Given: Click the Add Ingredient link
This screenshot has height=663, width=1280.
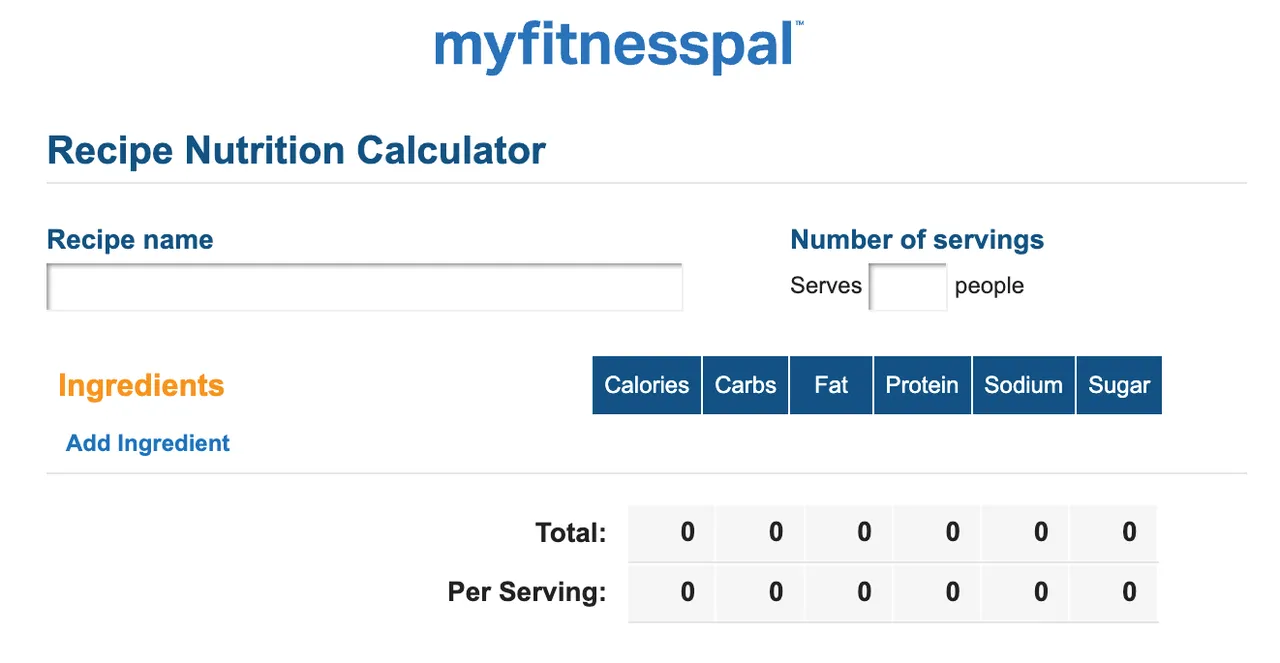Looking at the screenshot, I should [148, 443].
